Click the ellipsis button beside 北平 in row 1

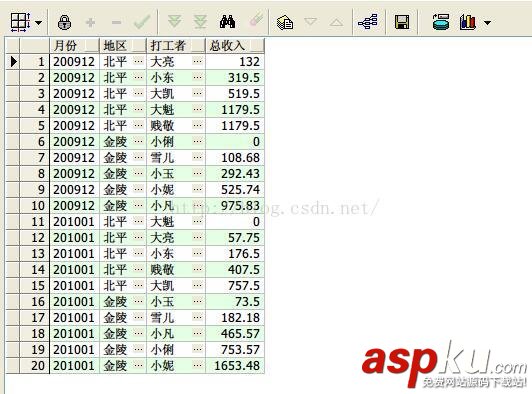point(138,61)
